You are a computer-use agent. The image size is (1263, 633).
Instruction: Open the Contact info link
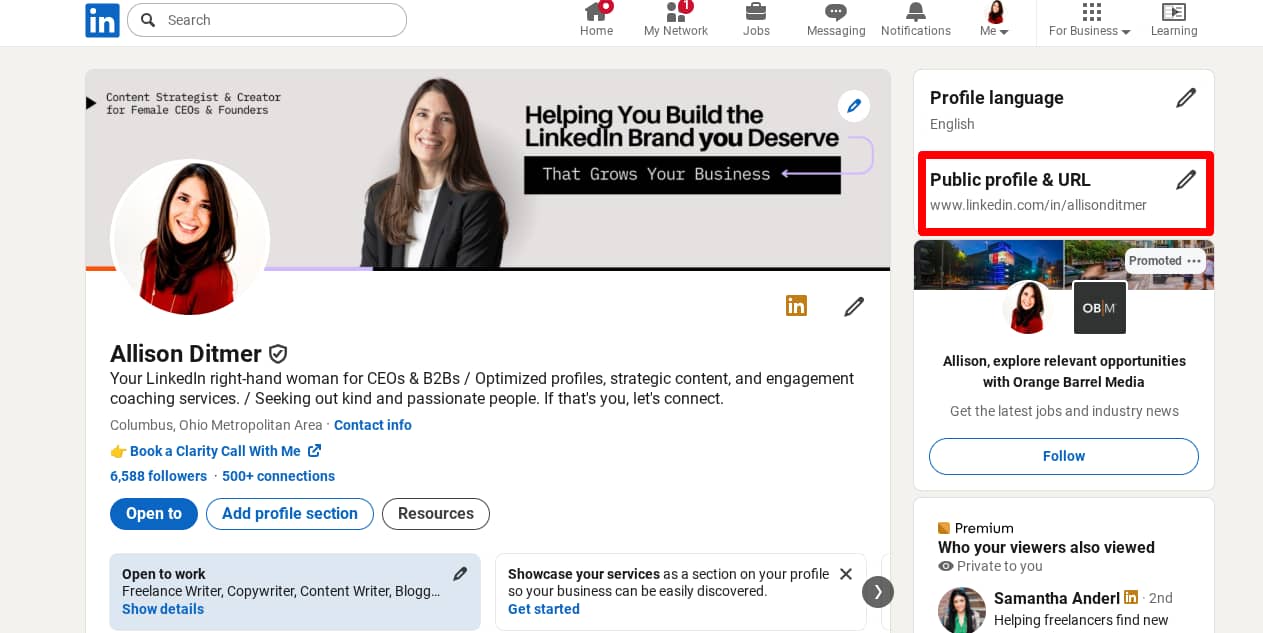pyautogui.click(x=372, y=425)
